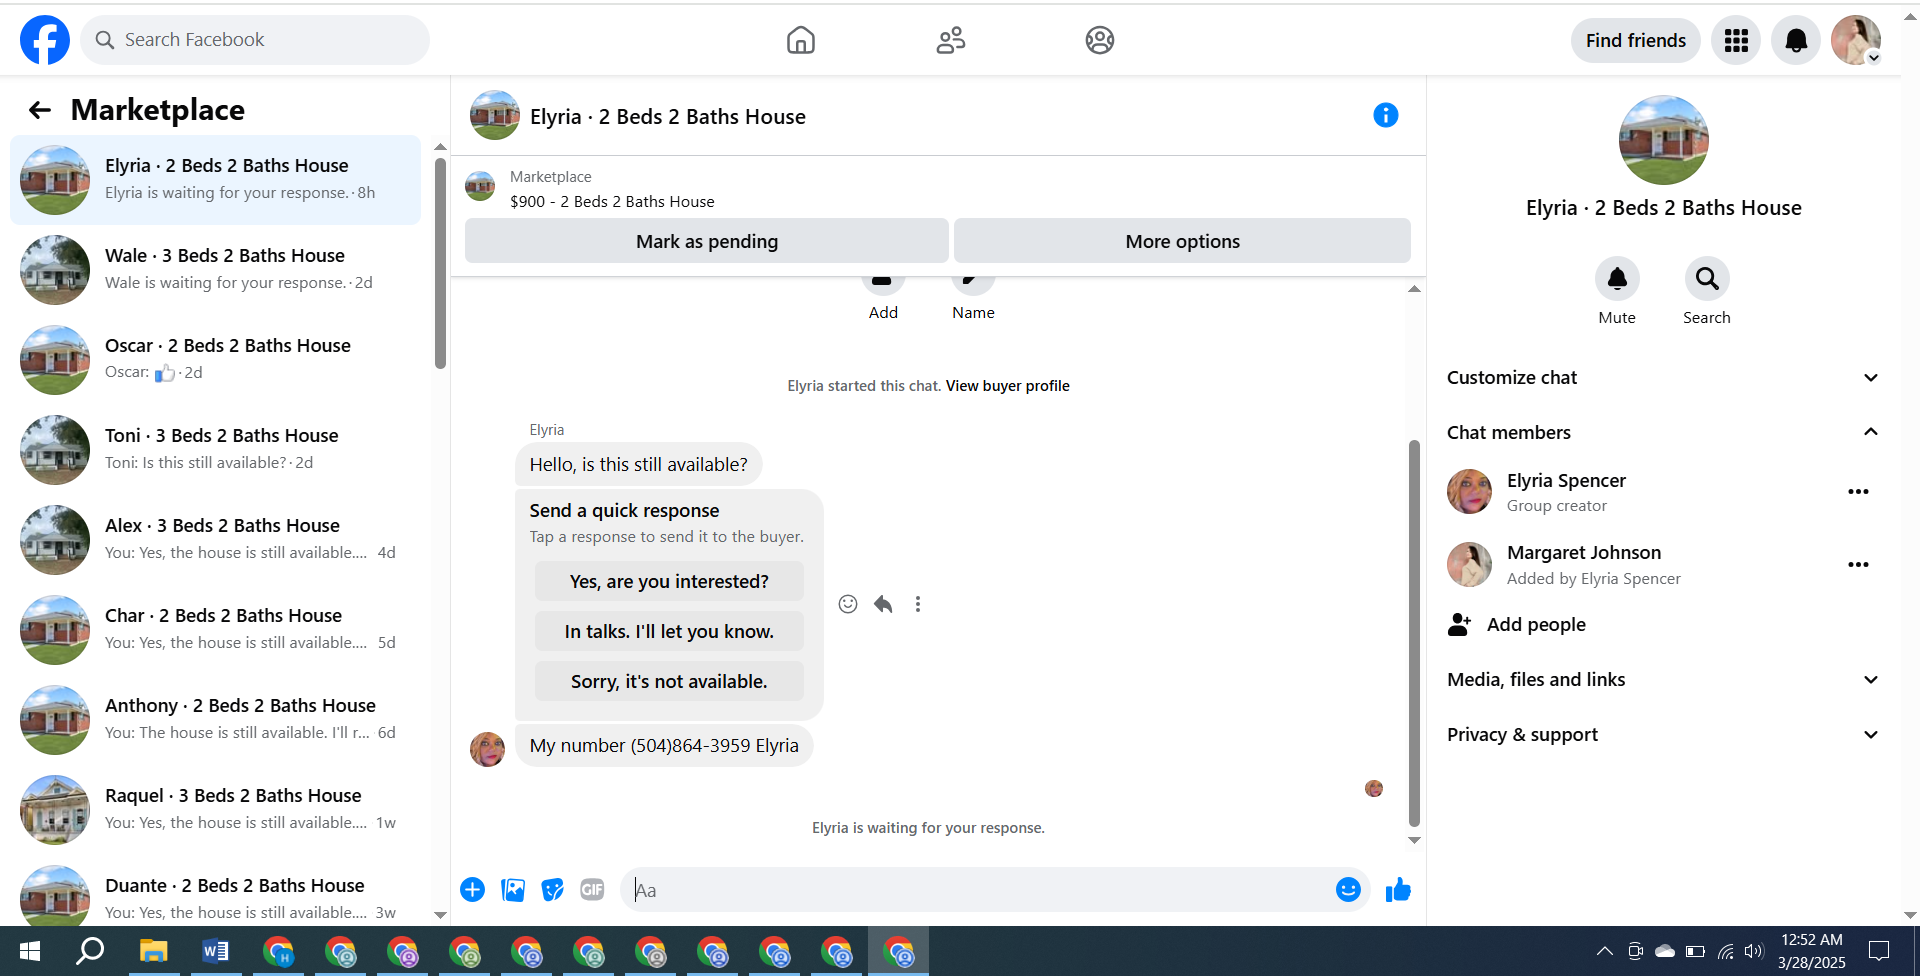Open Windows notification center
The height and width of the screenshot is (976, 1920).
click(1879, 951)
